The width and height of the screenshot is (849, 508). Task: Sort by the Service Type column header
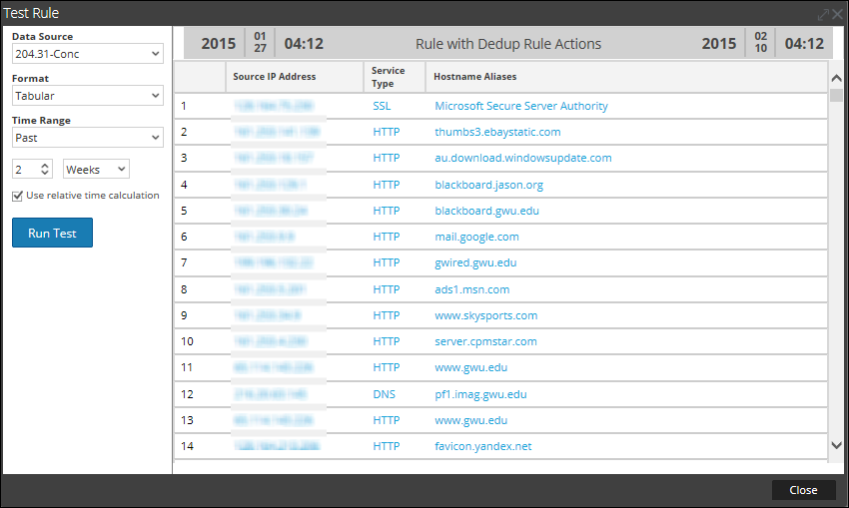click(388, 77)
